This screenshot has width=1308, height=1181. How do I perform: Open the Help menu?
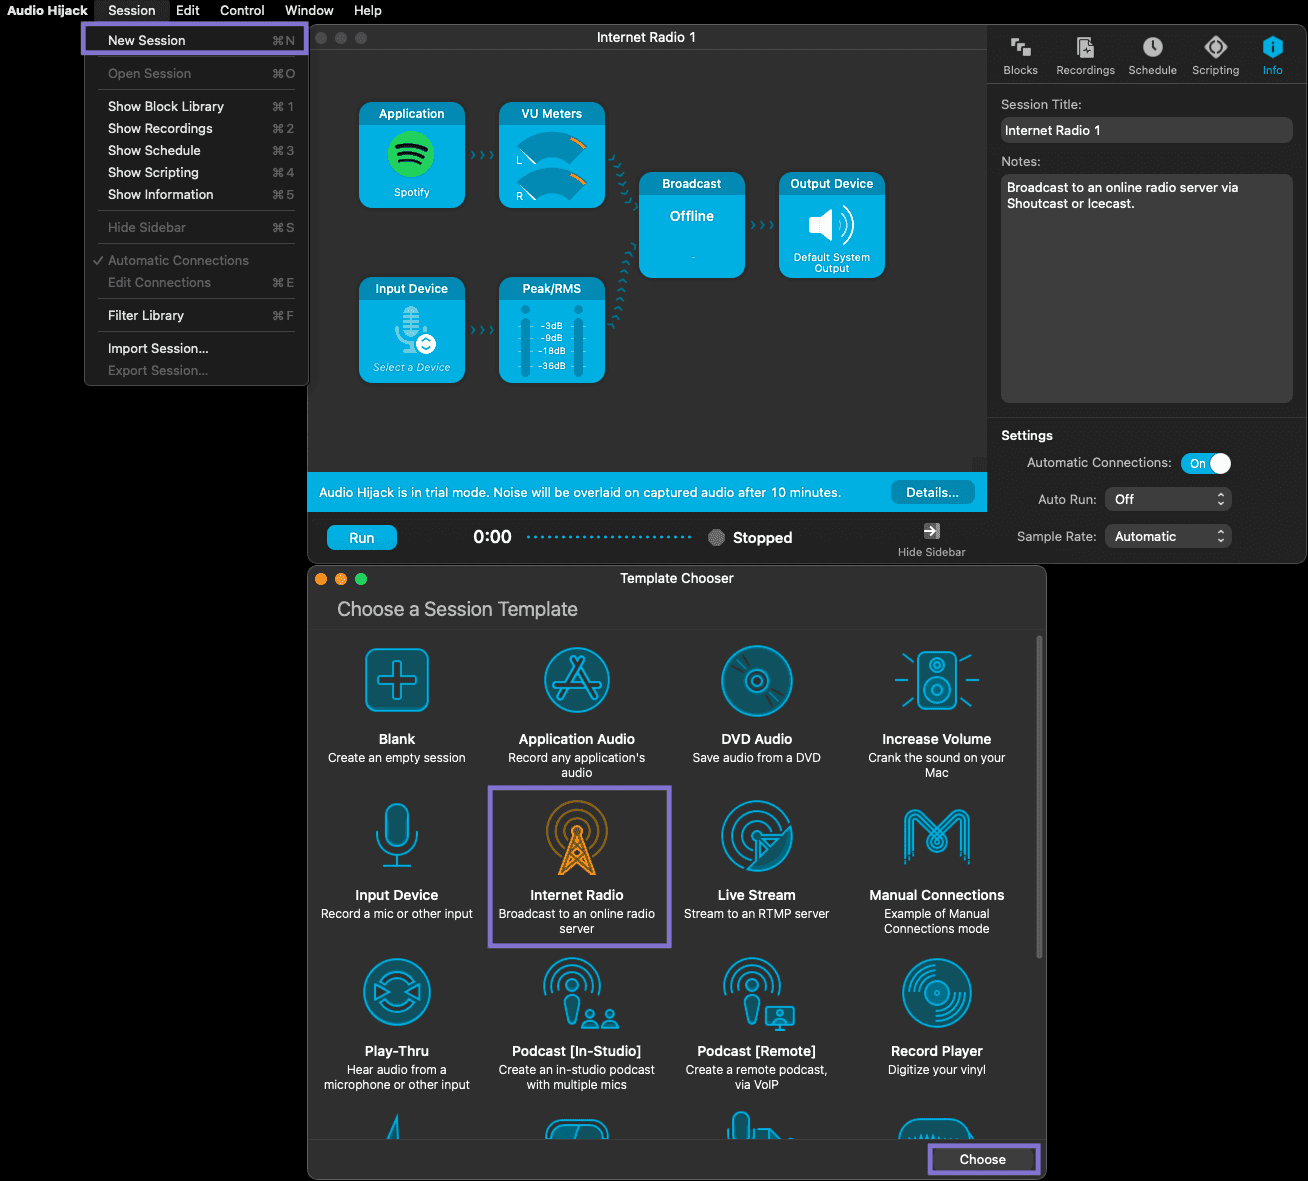coord(368,10)
